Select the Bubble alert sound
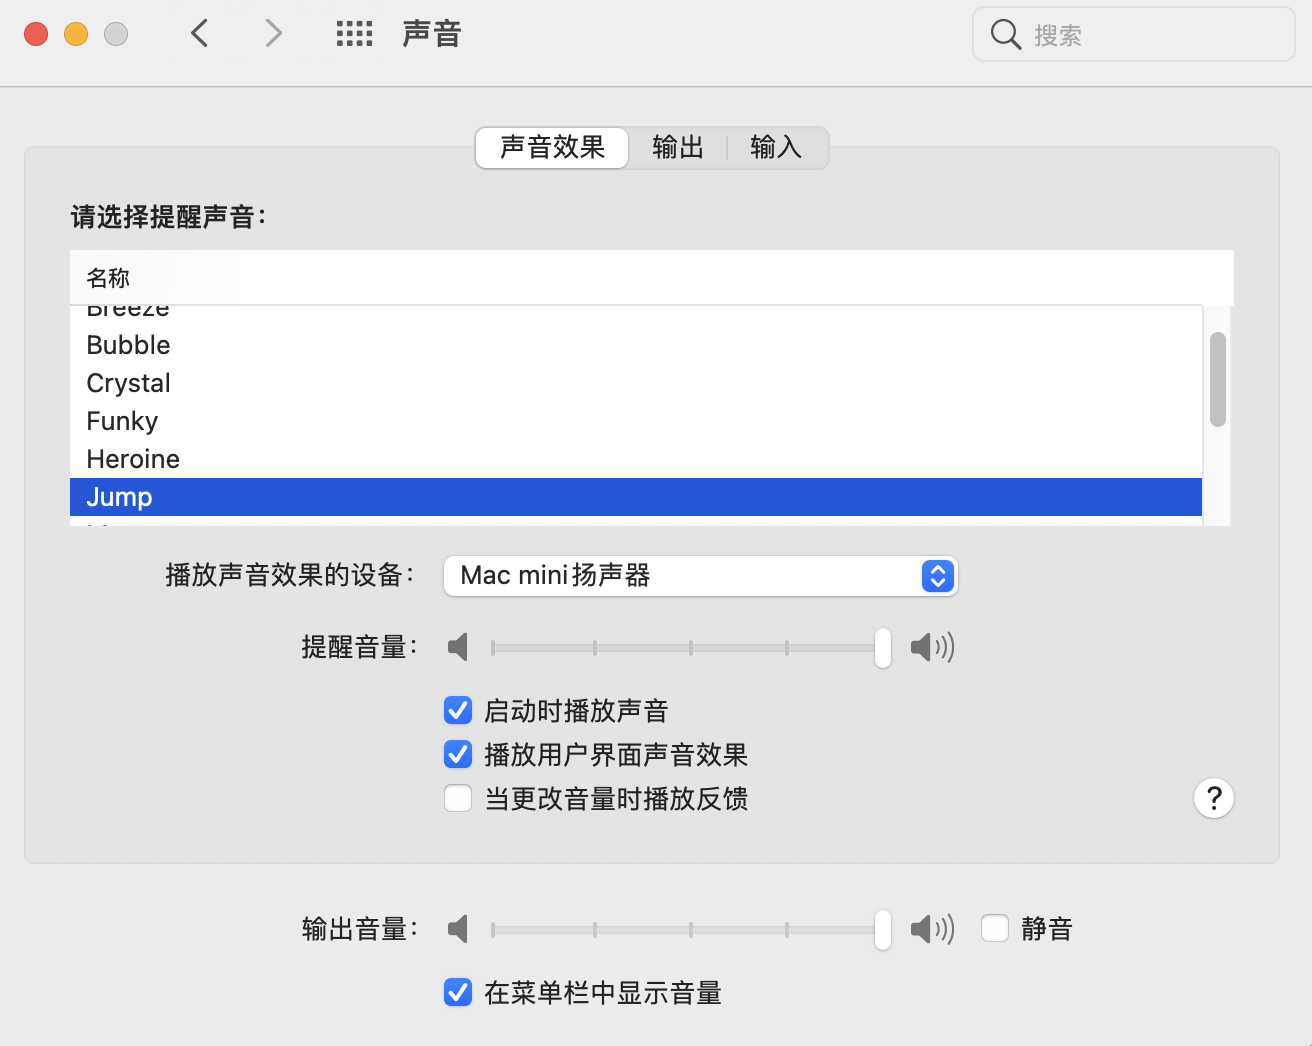Screen dimensions: 1312x1046 [x=129, y=345]
